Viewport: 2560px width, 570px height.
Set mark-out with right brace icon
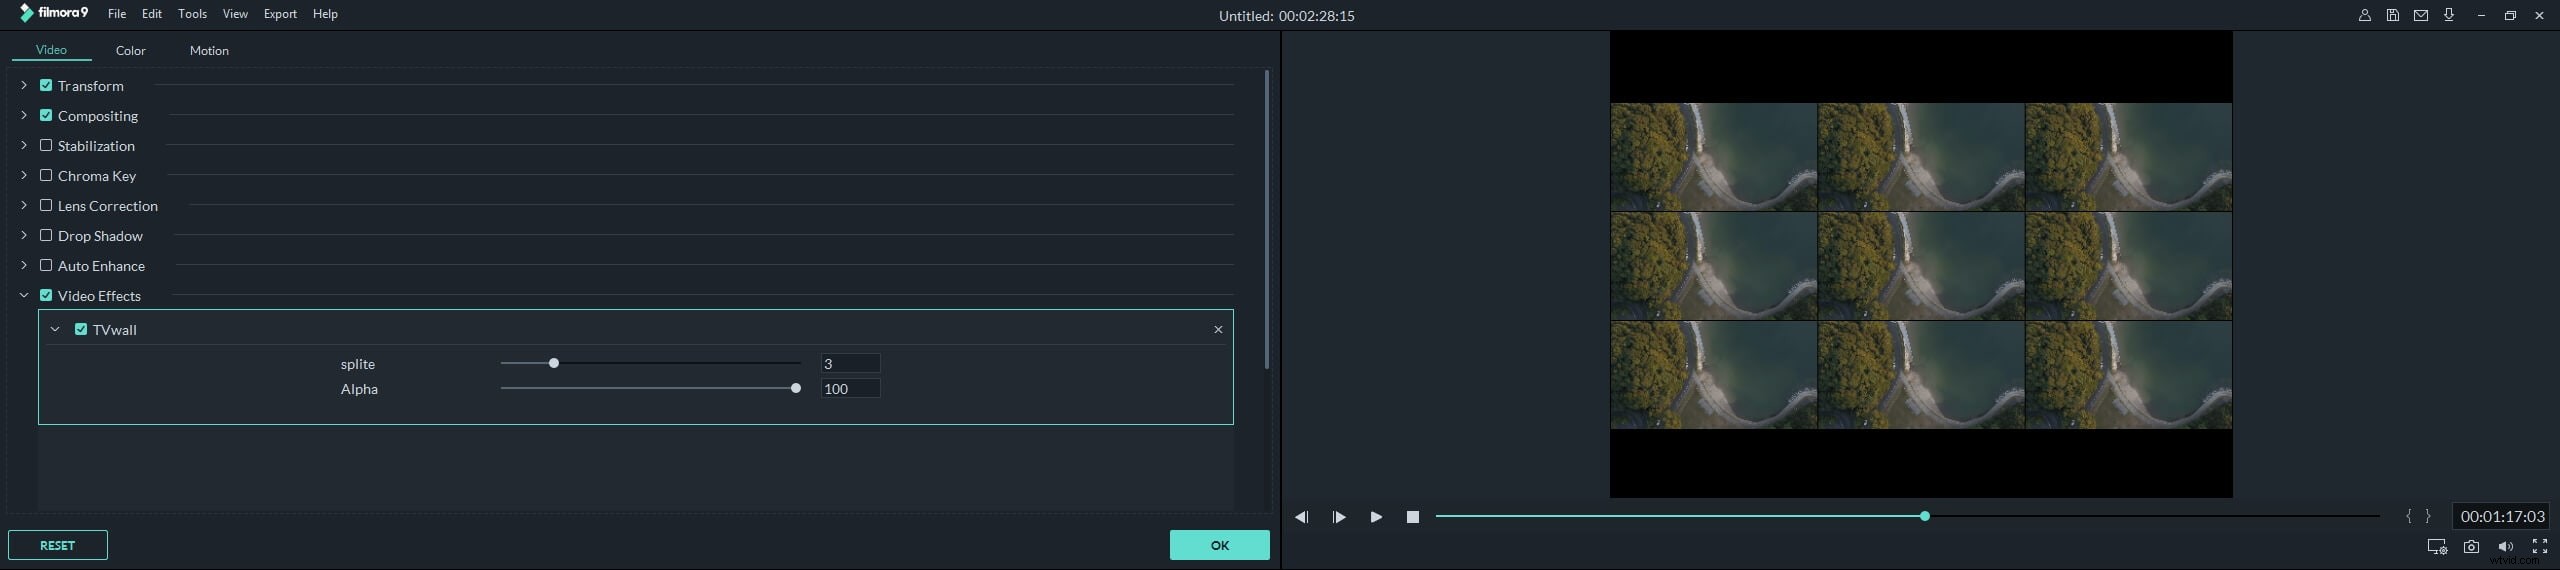[x=2427, y=516]
